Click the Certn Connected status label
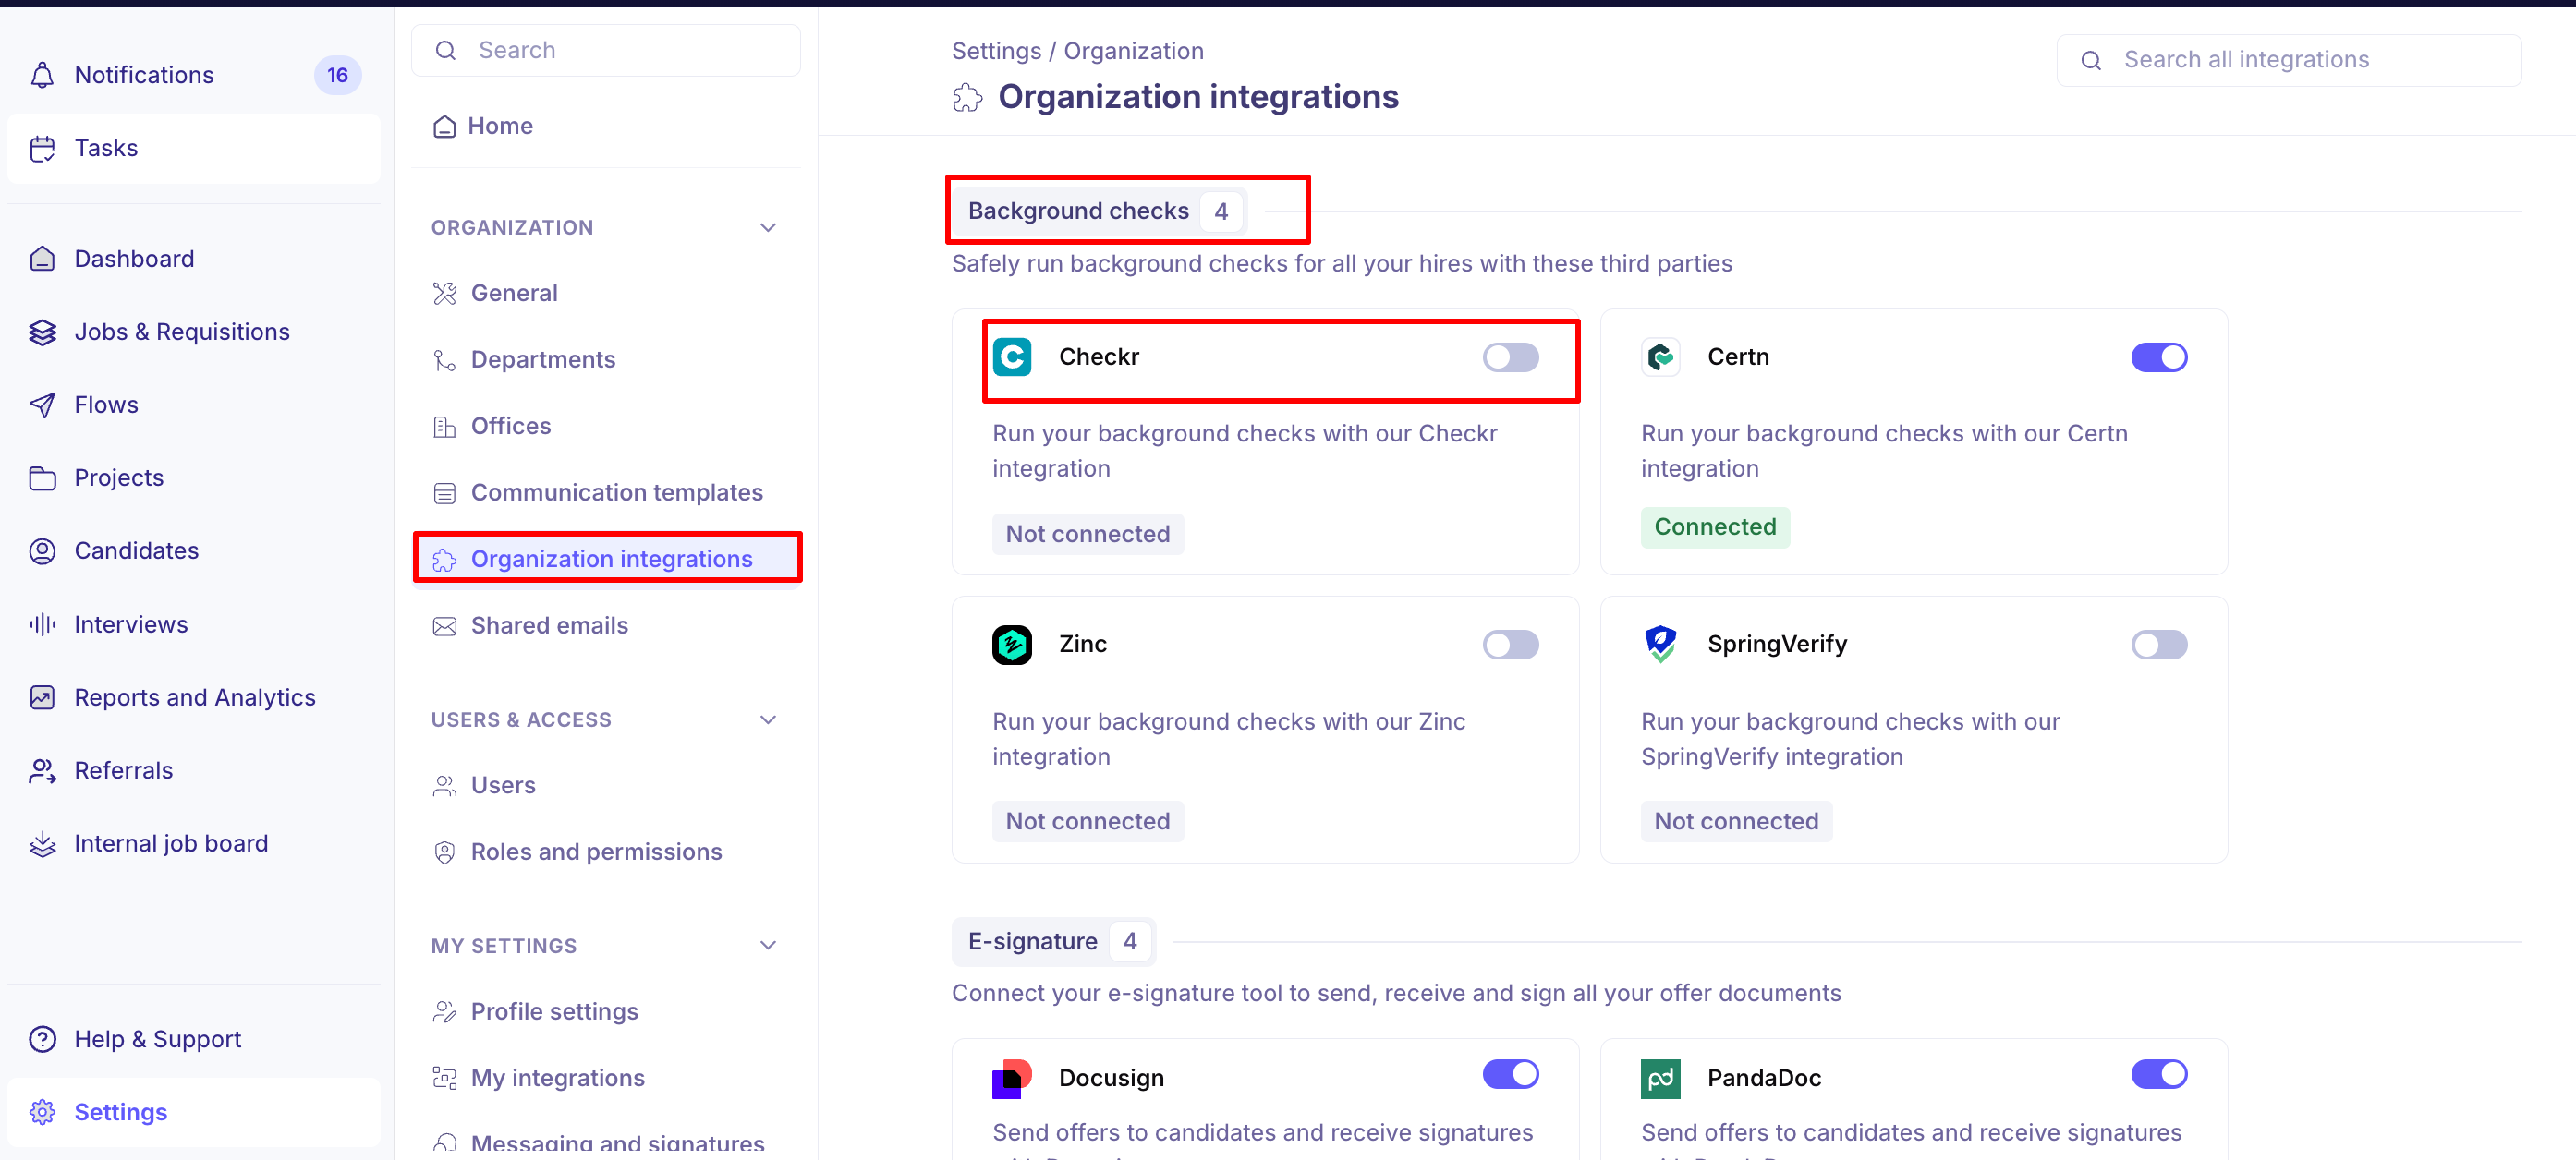2576x1160 pixels. coord(1715,527)
